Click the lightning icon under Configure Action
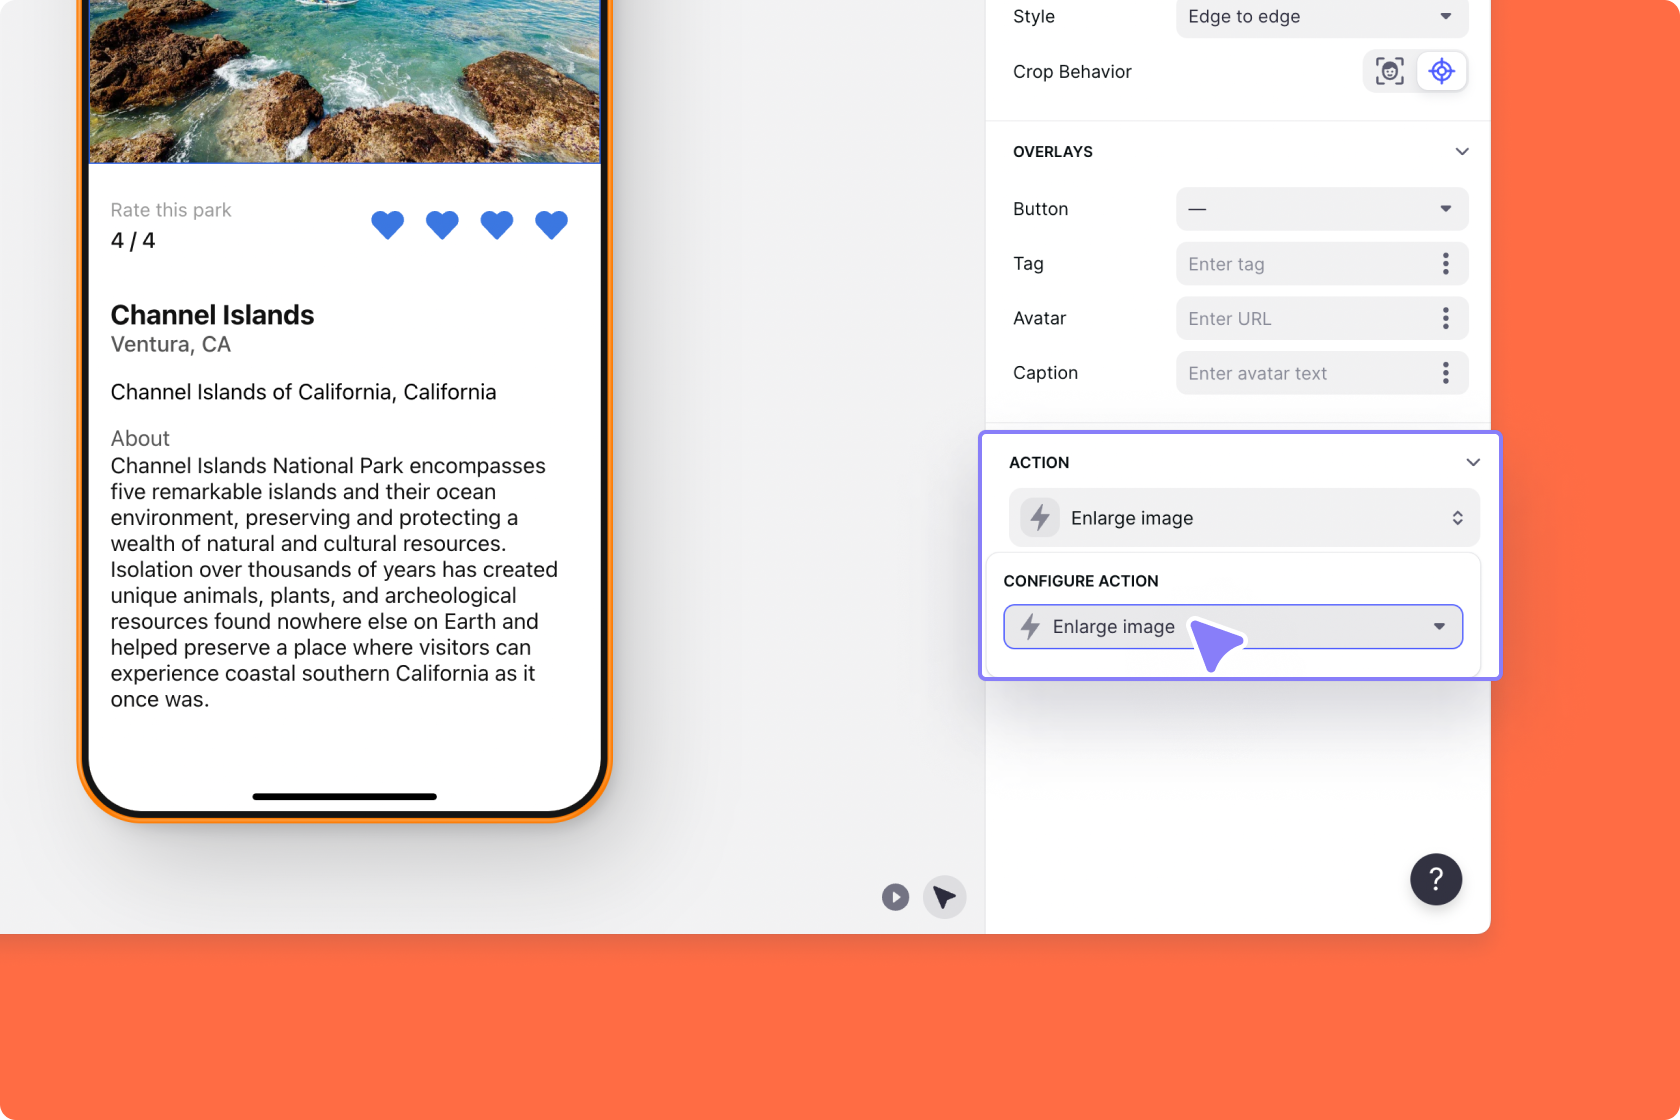1680x1120 pixels. click(x=1029, y=627)
